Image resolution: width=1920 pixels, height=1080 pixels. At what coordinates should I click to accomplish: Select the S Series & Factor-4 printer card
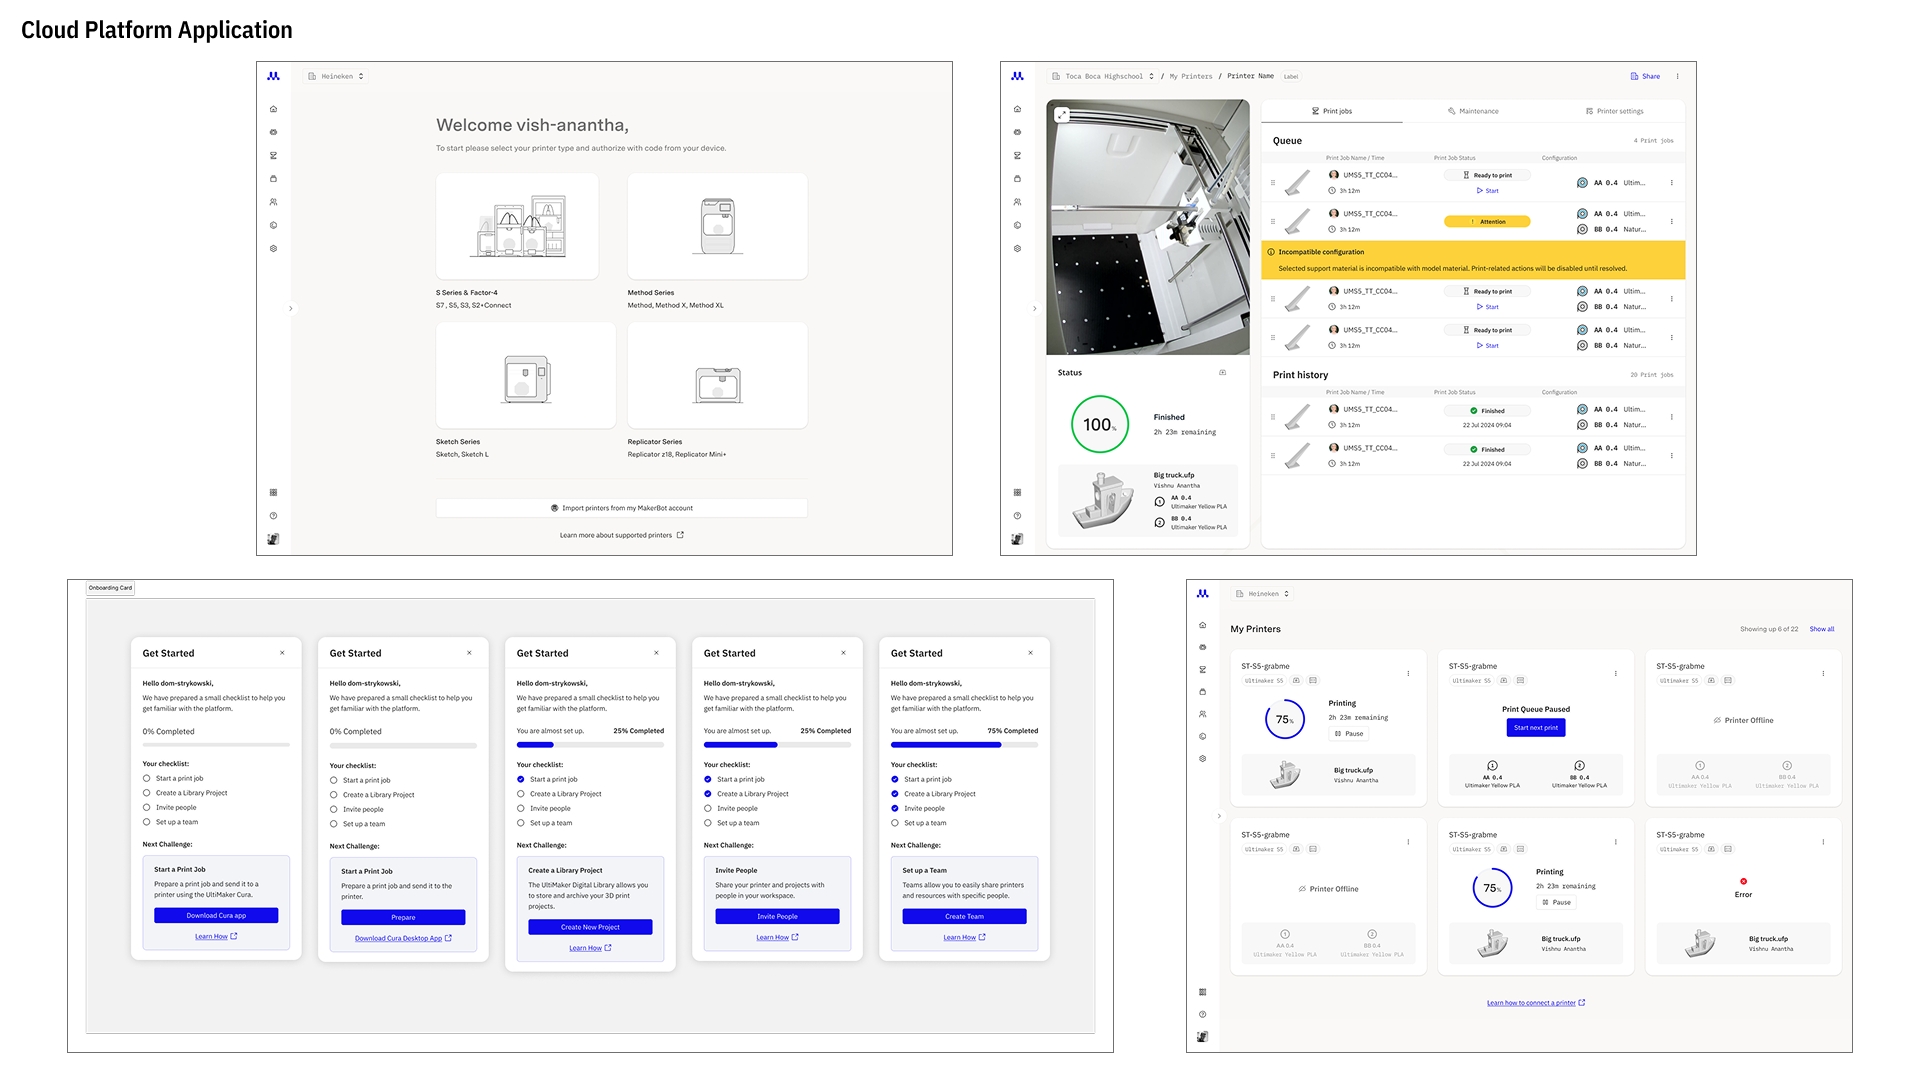(x=517, y=227)
